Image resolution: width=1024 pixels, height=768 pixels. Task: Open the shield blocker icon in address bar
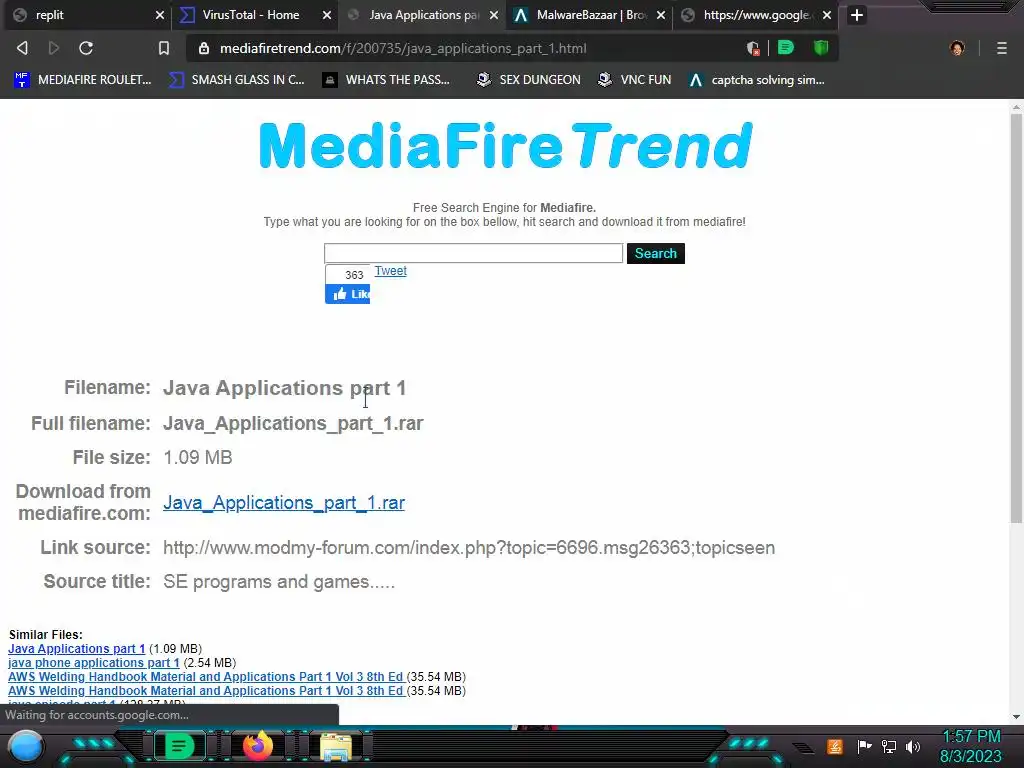tap(753, 48)
